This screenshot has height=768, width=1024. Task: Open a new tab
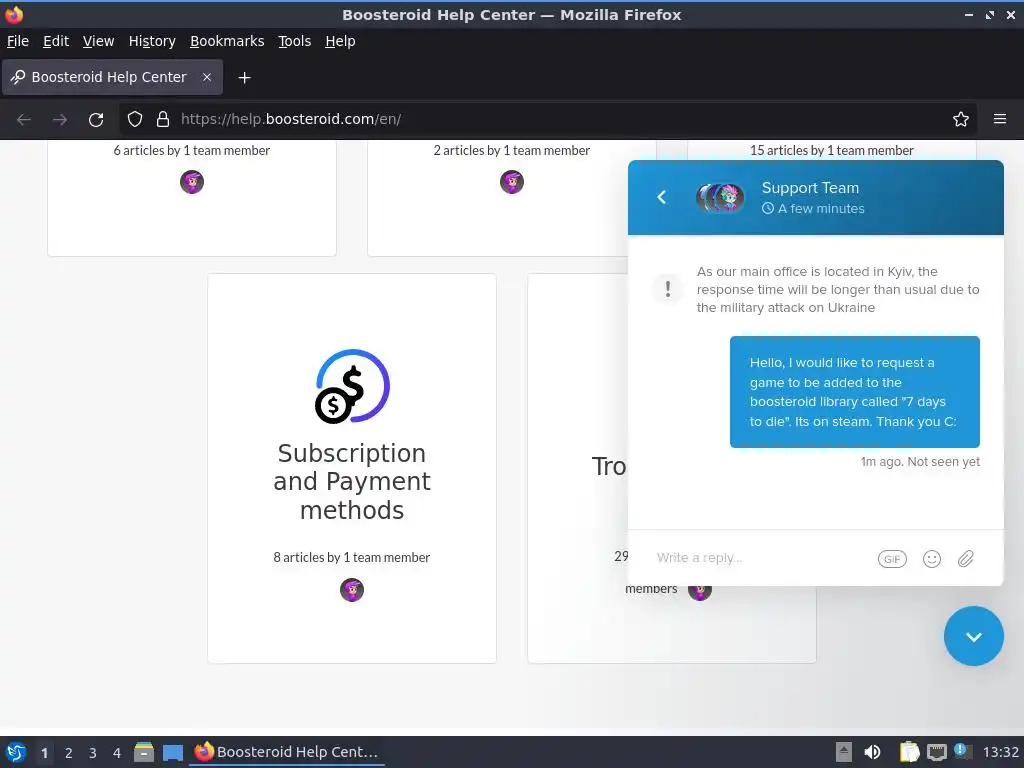(x=244, y=78)
